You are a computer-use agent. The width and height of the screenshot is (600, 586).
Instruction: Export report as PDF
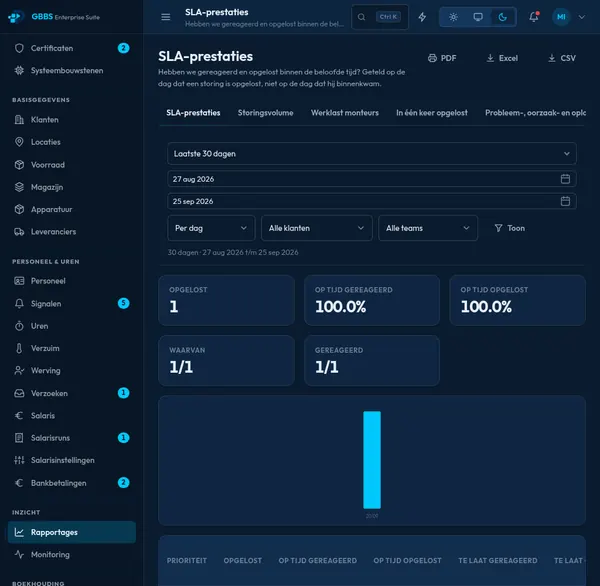442,58
